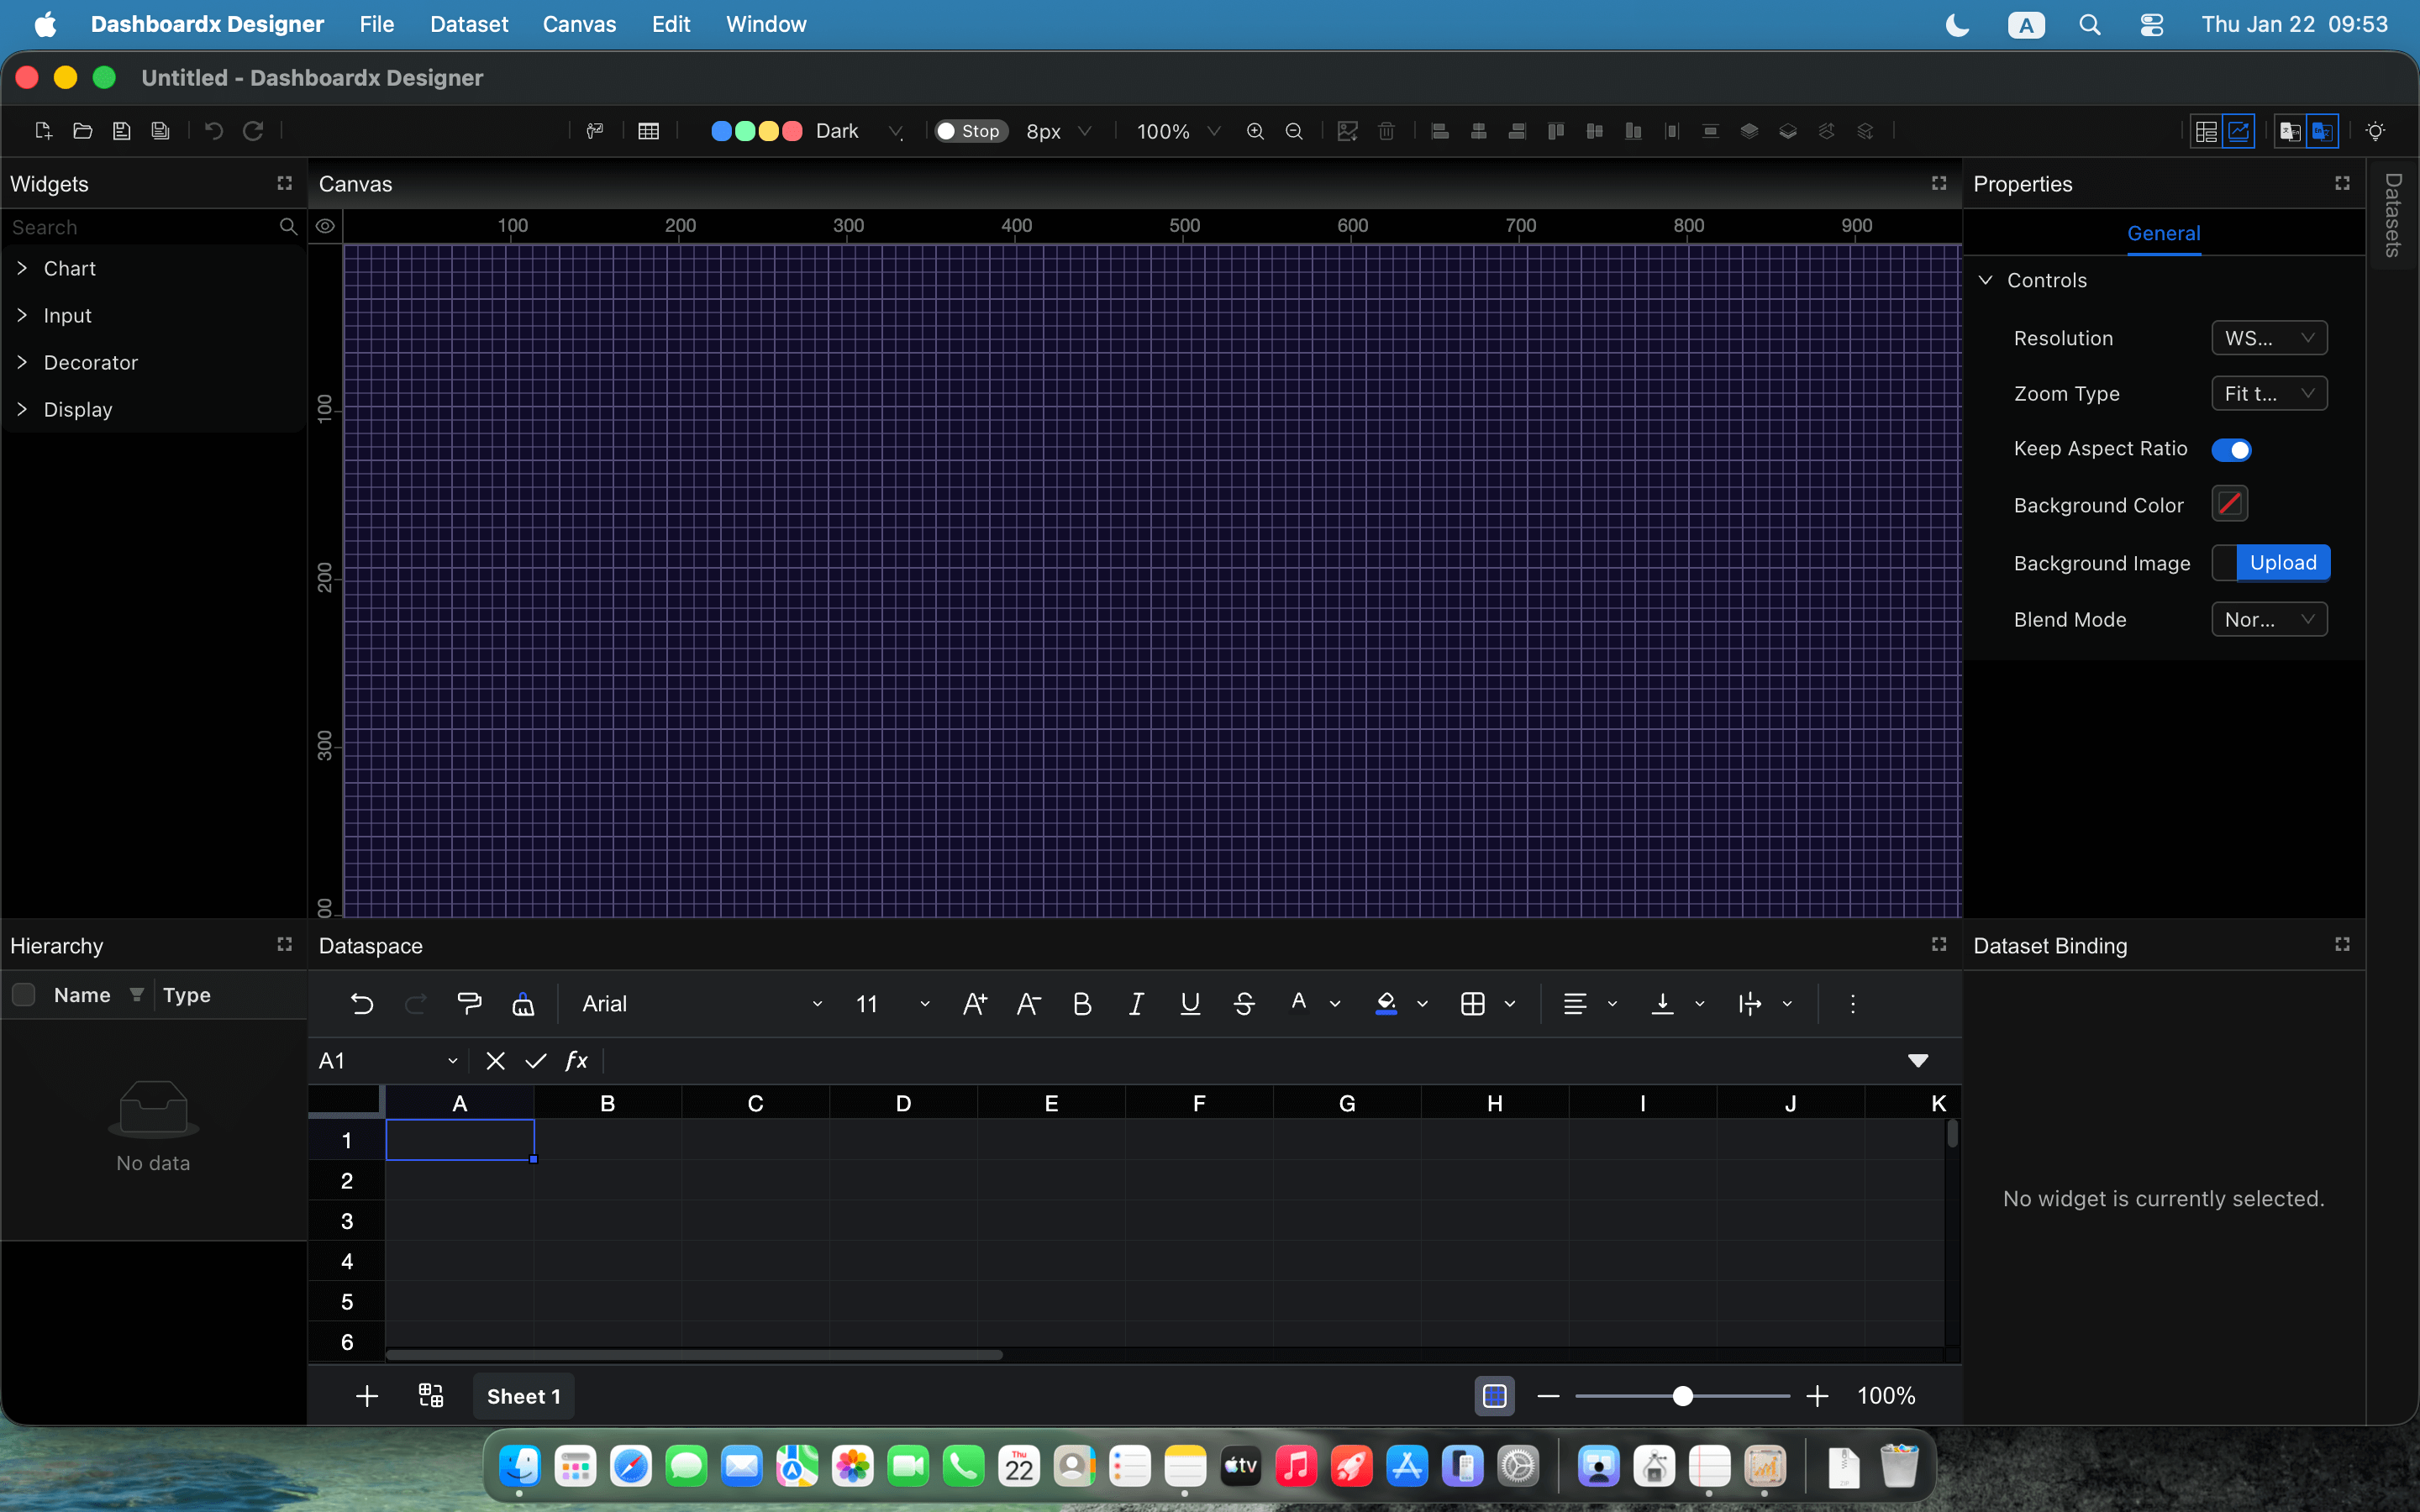Expand the Chart widget category
Viewport: 2420px width, 1512px height.
22,268
